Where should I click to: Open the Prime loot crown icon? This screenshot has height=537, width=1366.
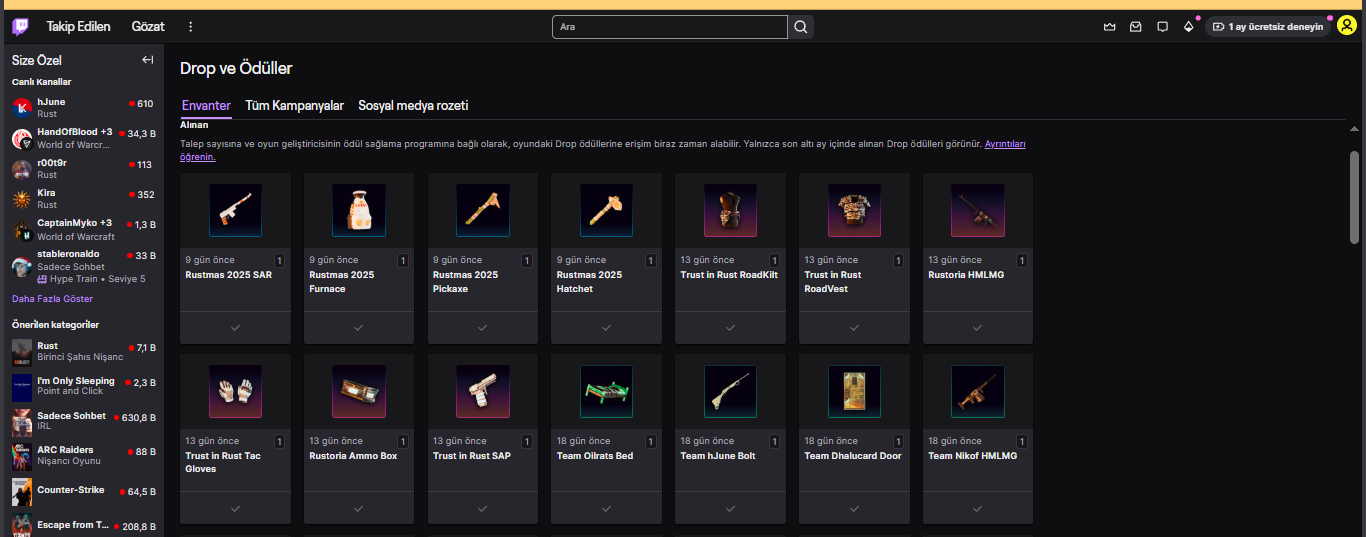(1109, 27)
